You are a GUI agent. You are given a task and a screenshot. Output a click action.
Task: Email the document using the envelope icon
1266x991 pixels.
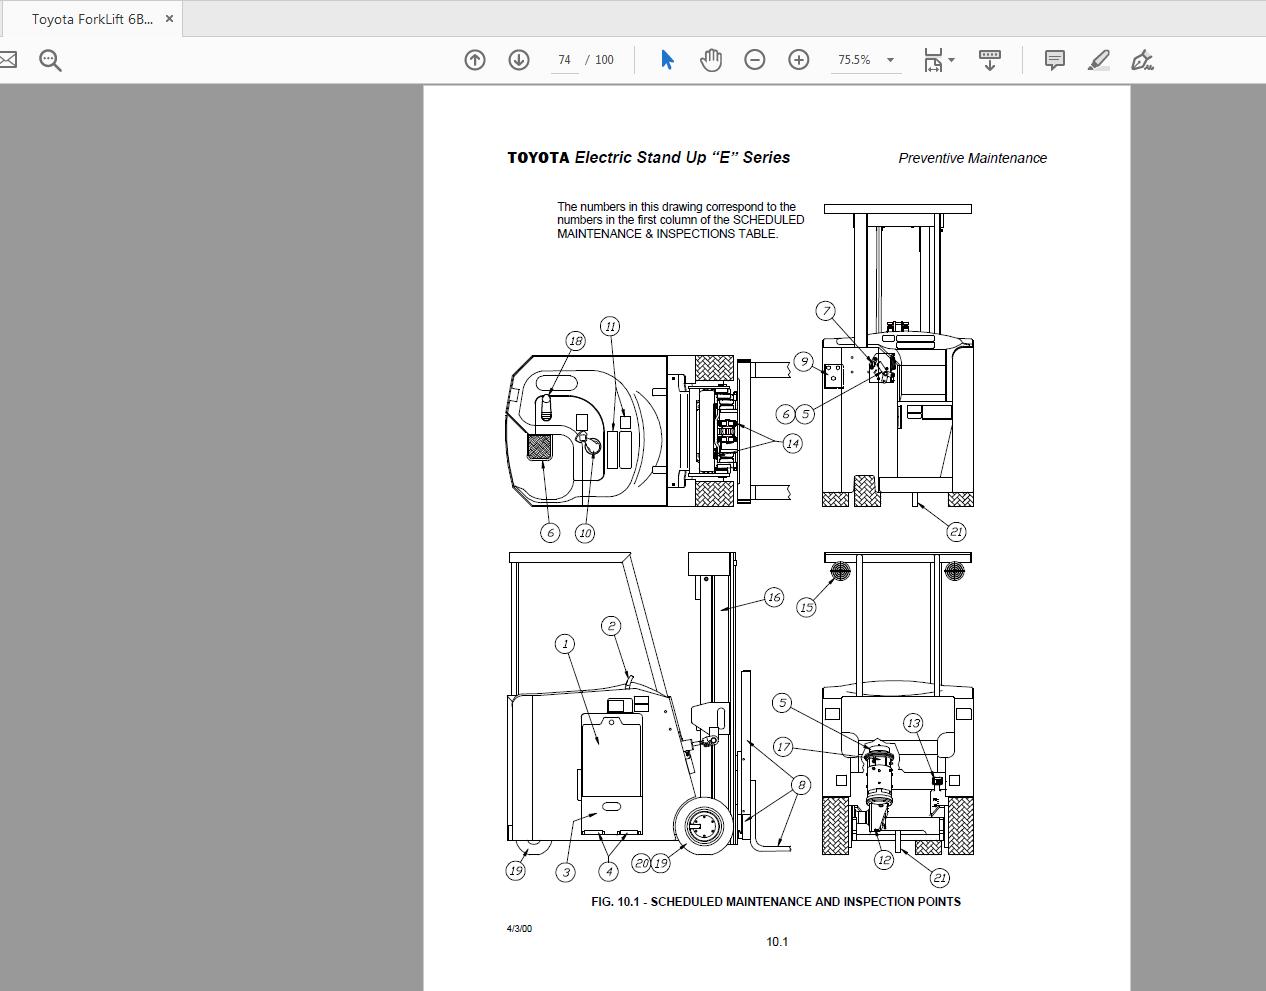[x=9, y=59]
